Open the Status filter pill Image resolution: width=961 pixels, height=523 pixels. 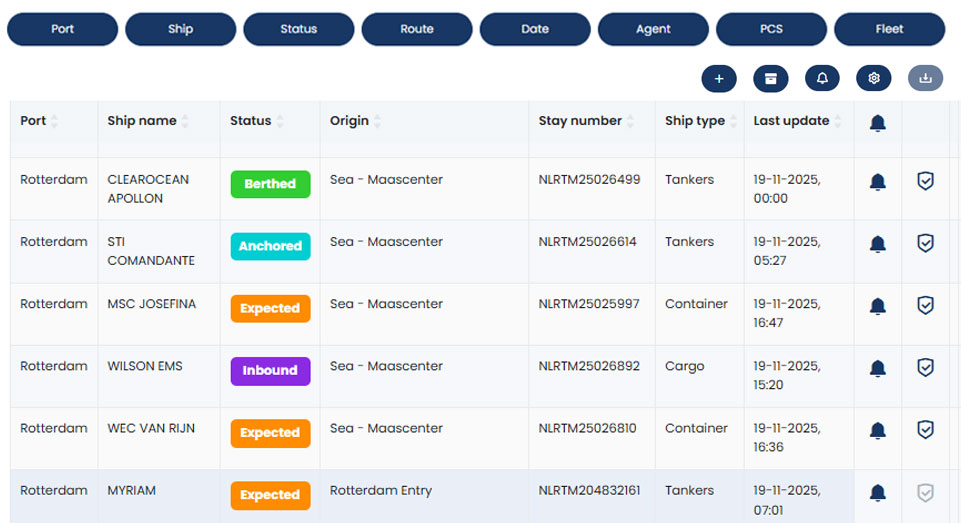pos(298,29)
